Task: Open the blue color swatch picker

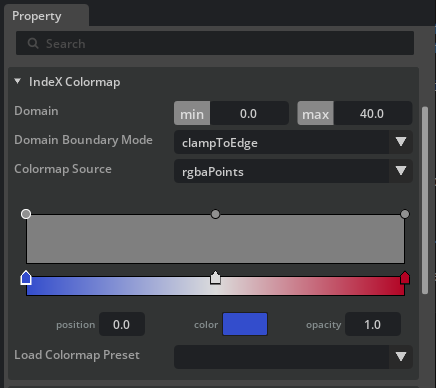Action: tap(245, 324)
